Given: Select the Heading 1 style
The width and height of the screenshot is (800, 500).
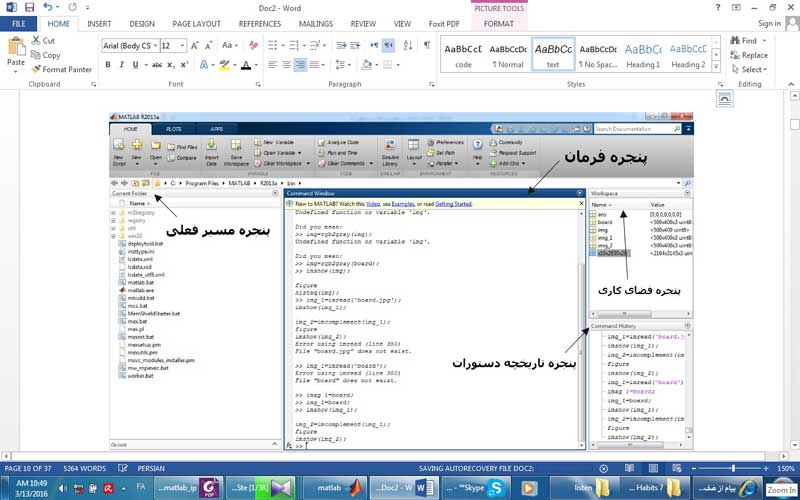Looking at the screenshot, I should [x=643, y=55].
